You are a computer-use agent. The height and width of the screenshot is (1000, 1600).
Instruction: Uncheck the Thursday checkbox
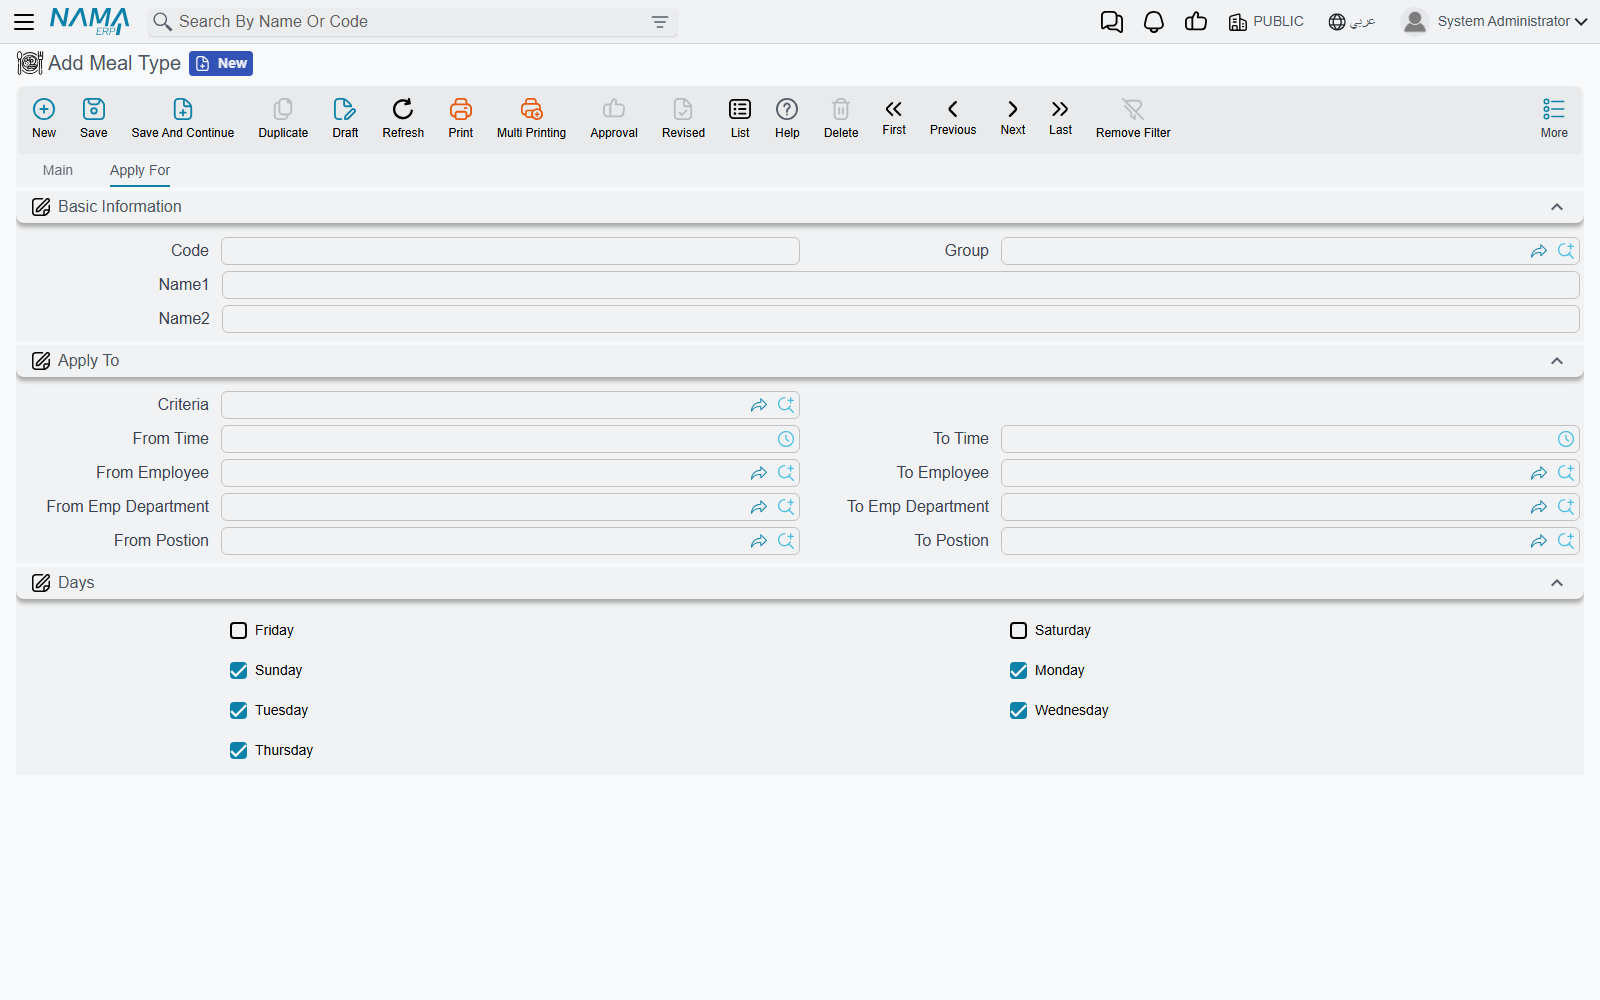pyautogui.click(x=238, y=750)
